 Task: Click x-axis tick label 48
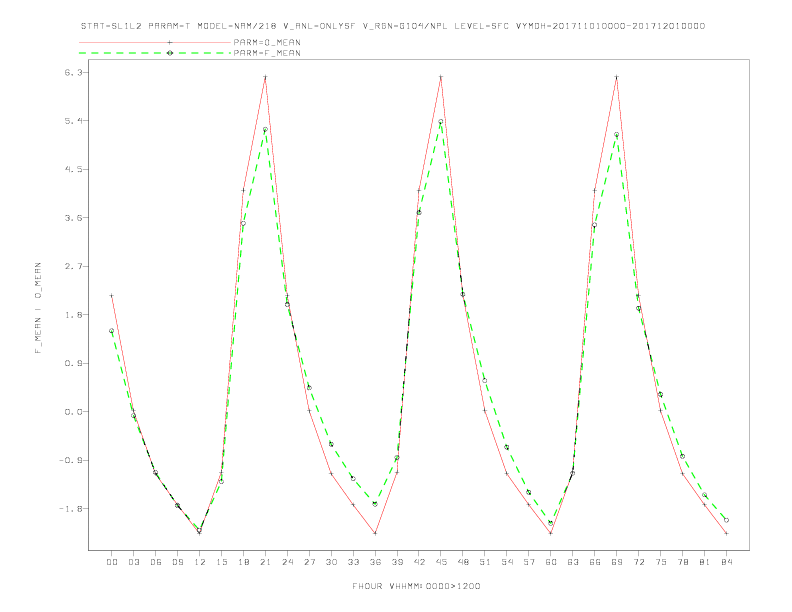pos(463,562)
